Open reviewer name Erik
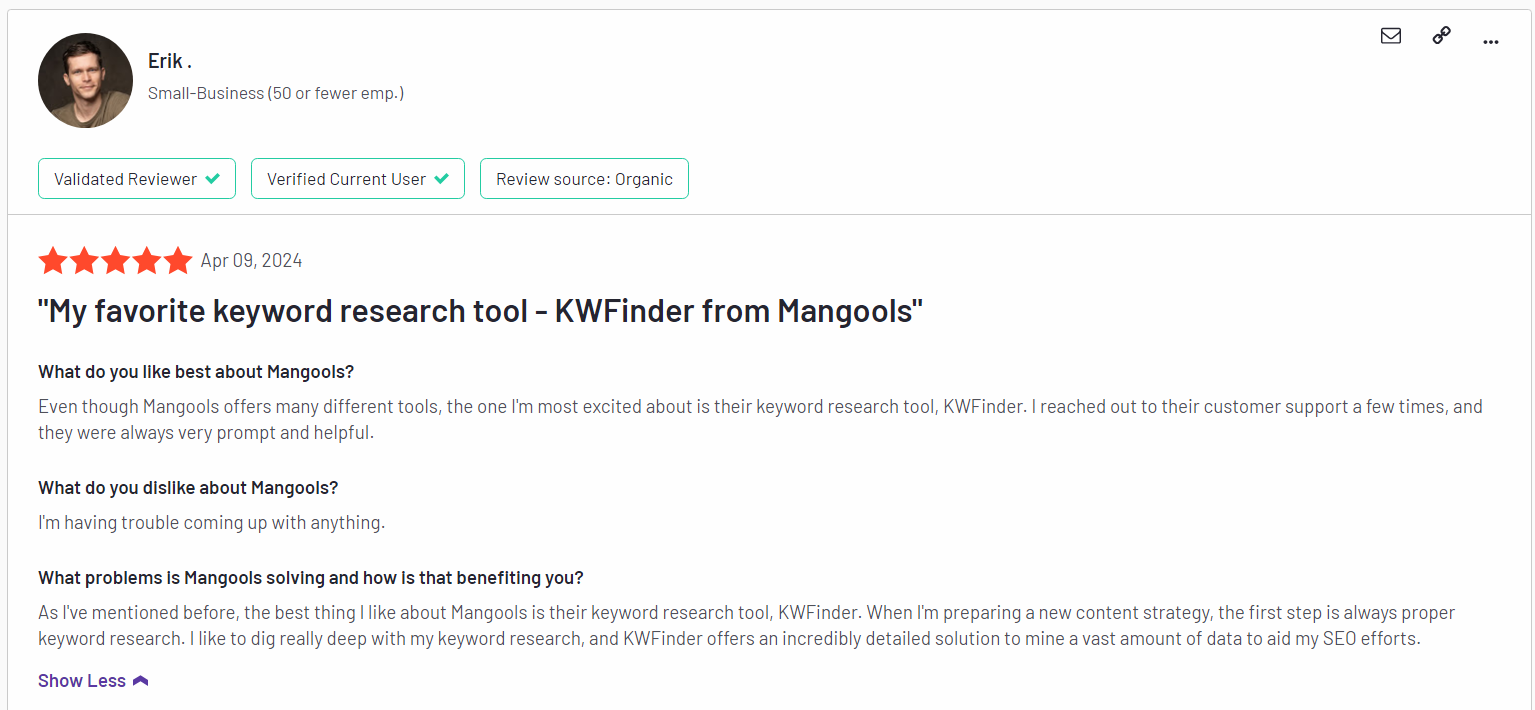 pyautogui.click(x=170, y=61)
